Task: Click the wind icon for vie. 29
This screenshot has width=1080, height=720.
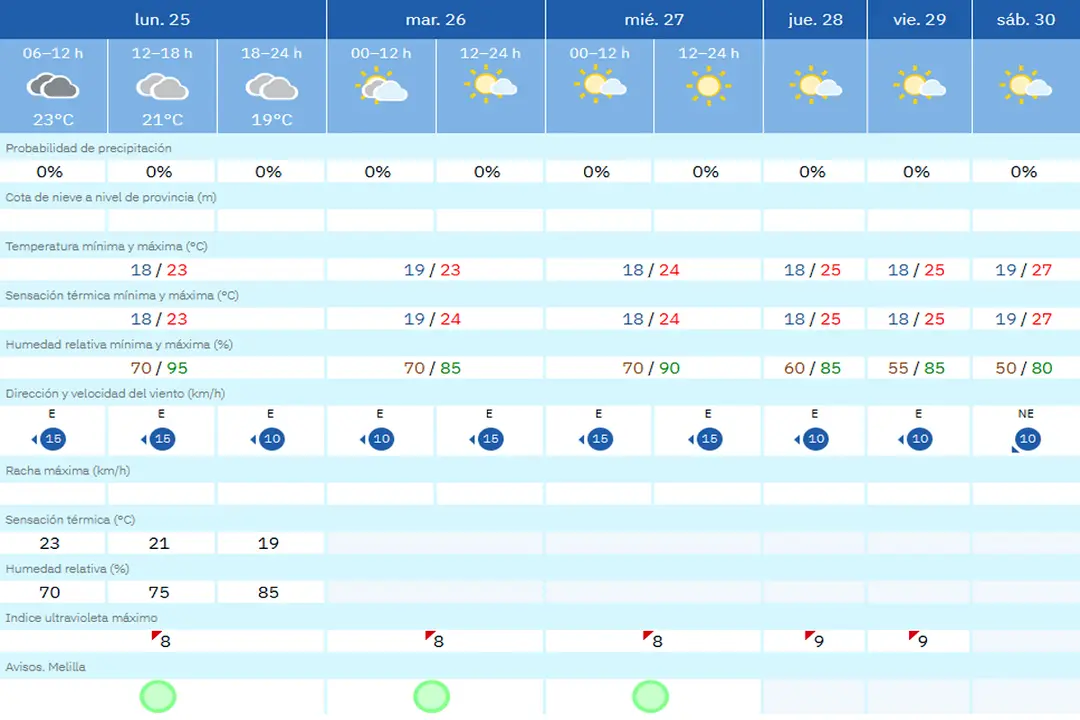Action: pyautogui.click(x=916, y=439)
